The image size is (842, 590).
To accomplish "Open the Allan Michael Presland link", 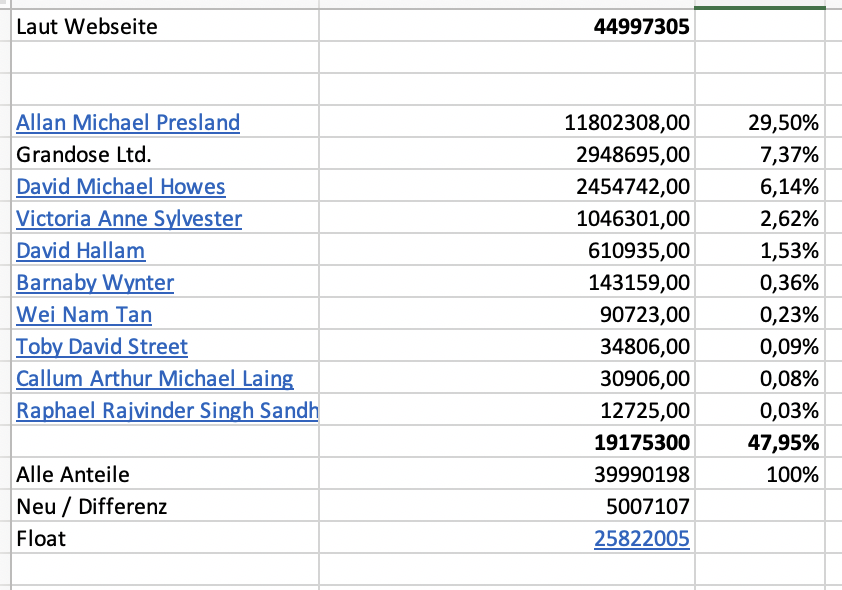I will (x=128, y=123).
